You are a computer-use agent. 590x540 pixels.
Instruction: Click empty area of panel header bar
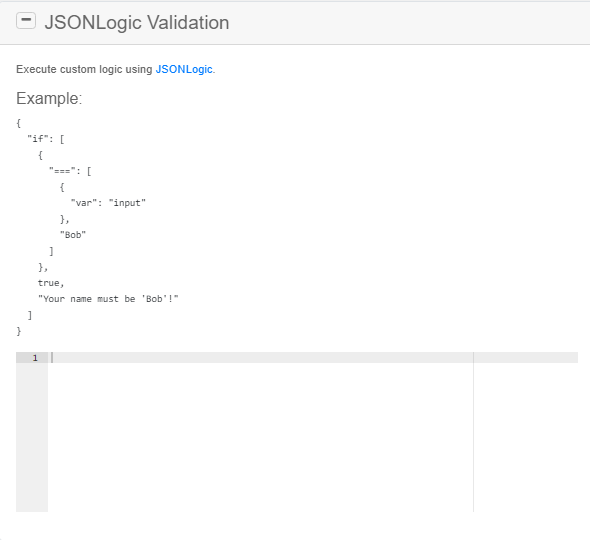tap(406, 23)
